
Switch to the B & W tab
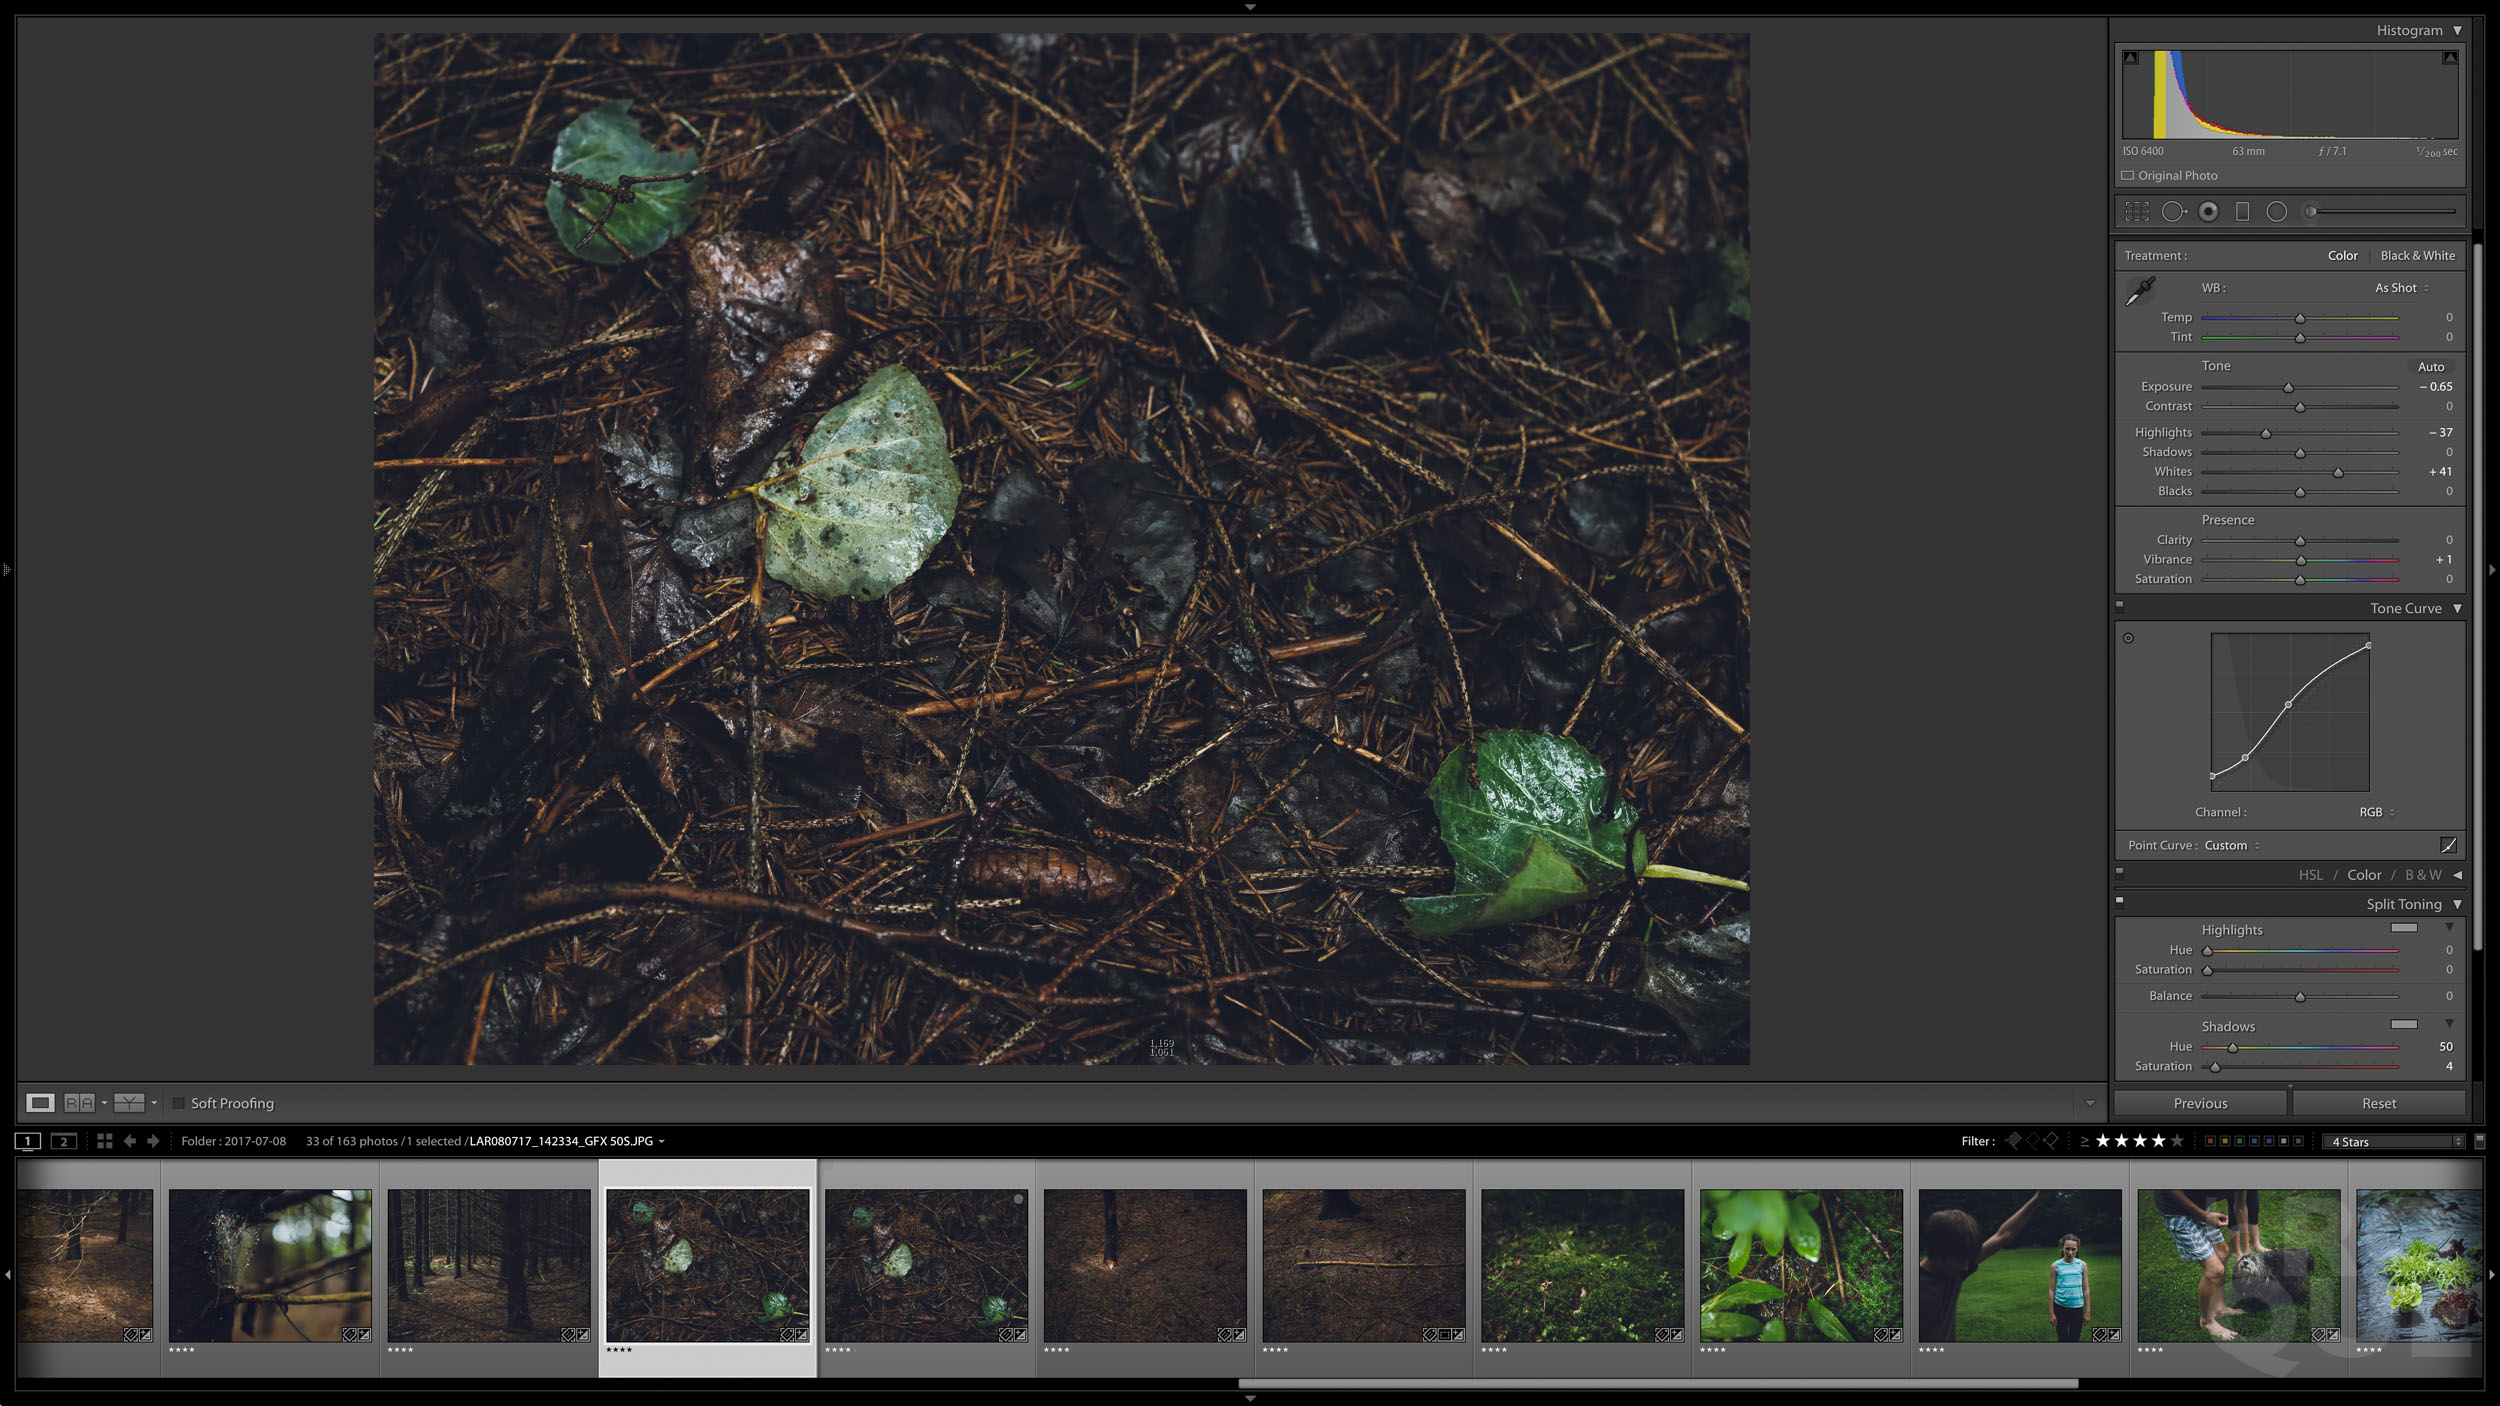2424,875
